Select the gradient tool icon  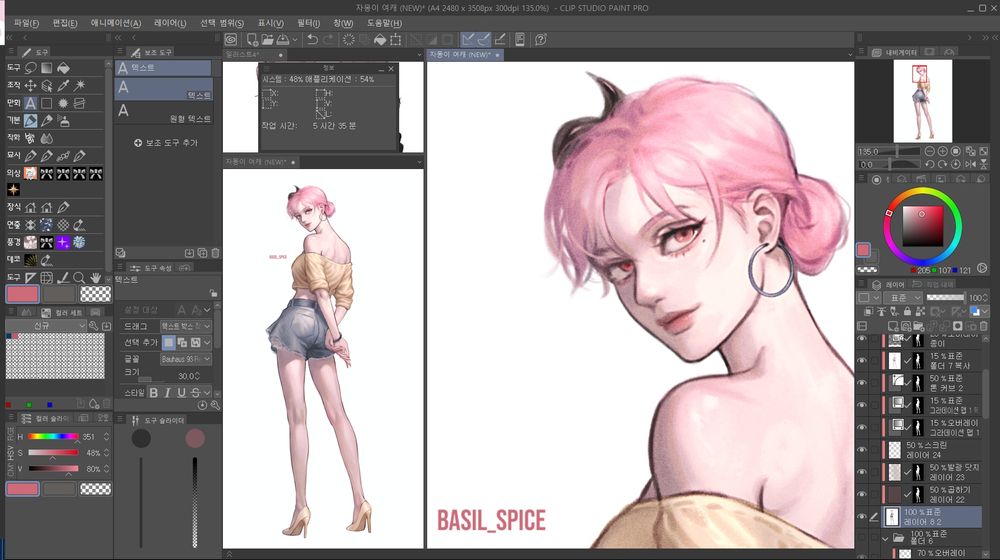click(x=47, y=68)
